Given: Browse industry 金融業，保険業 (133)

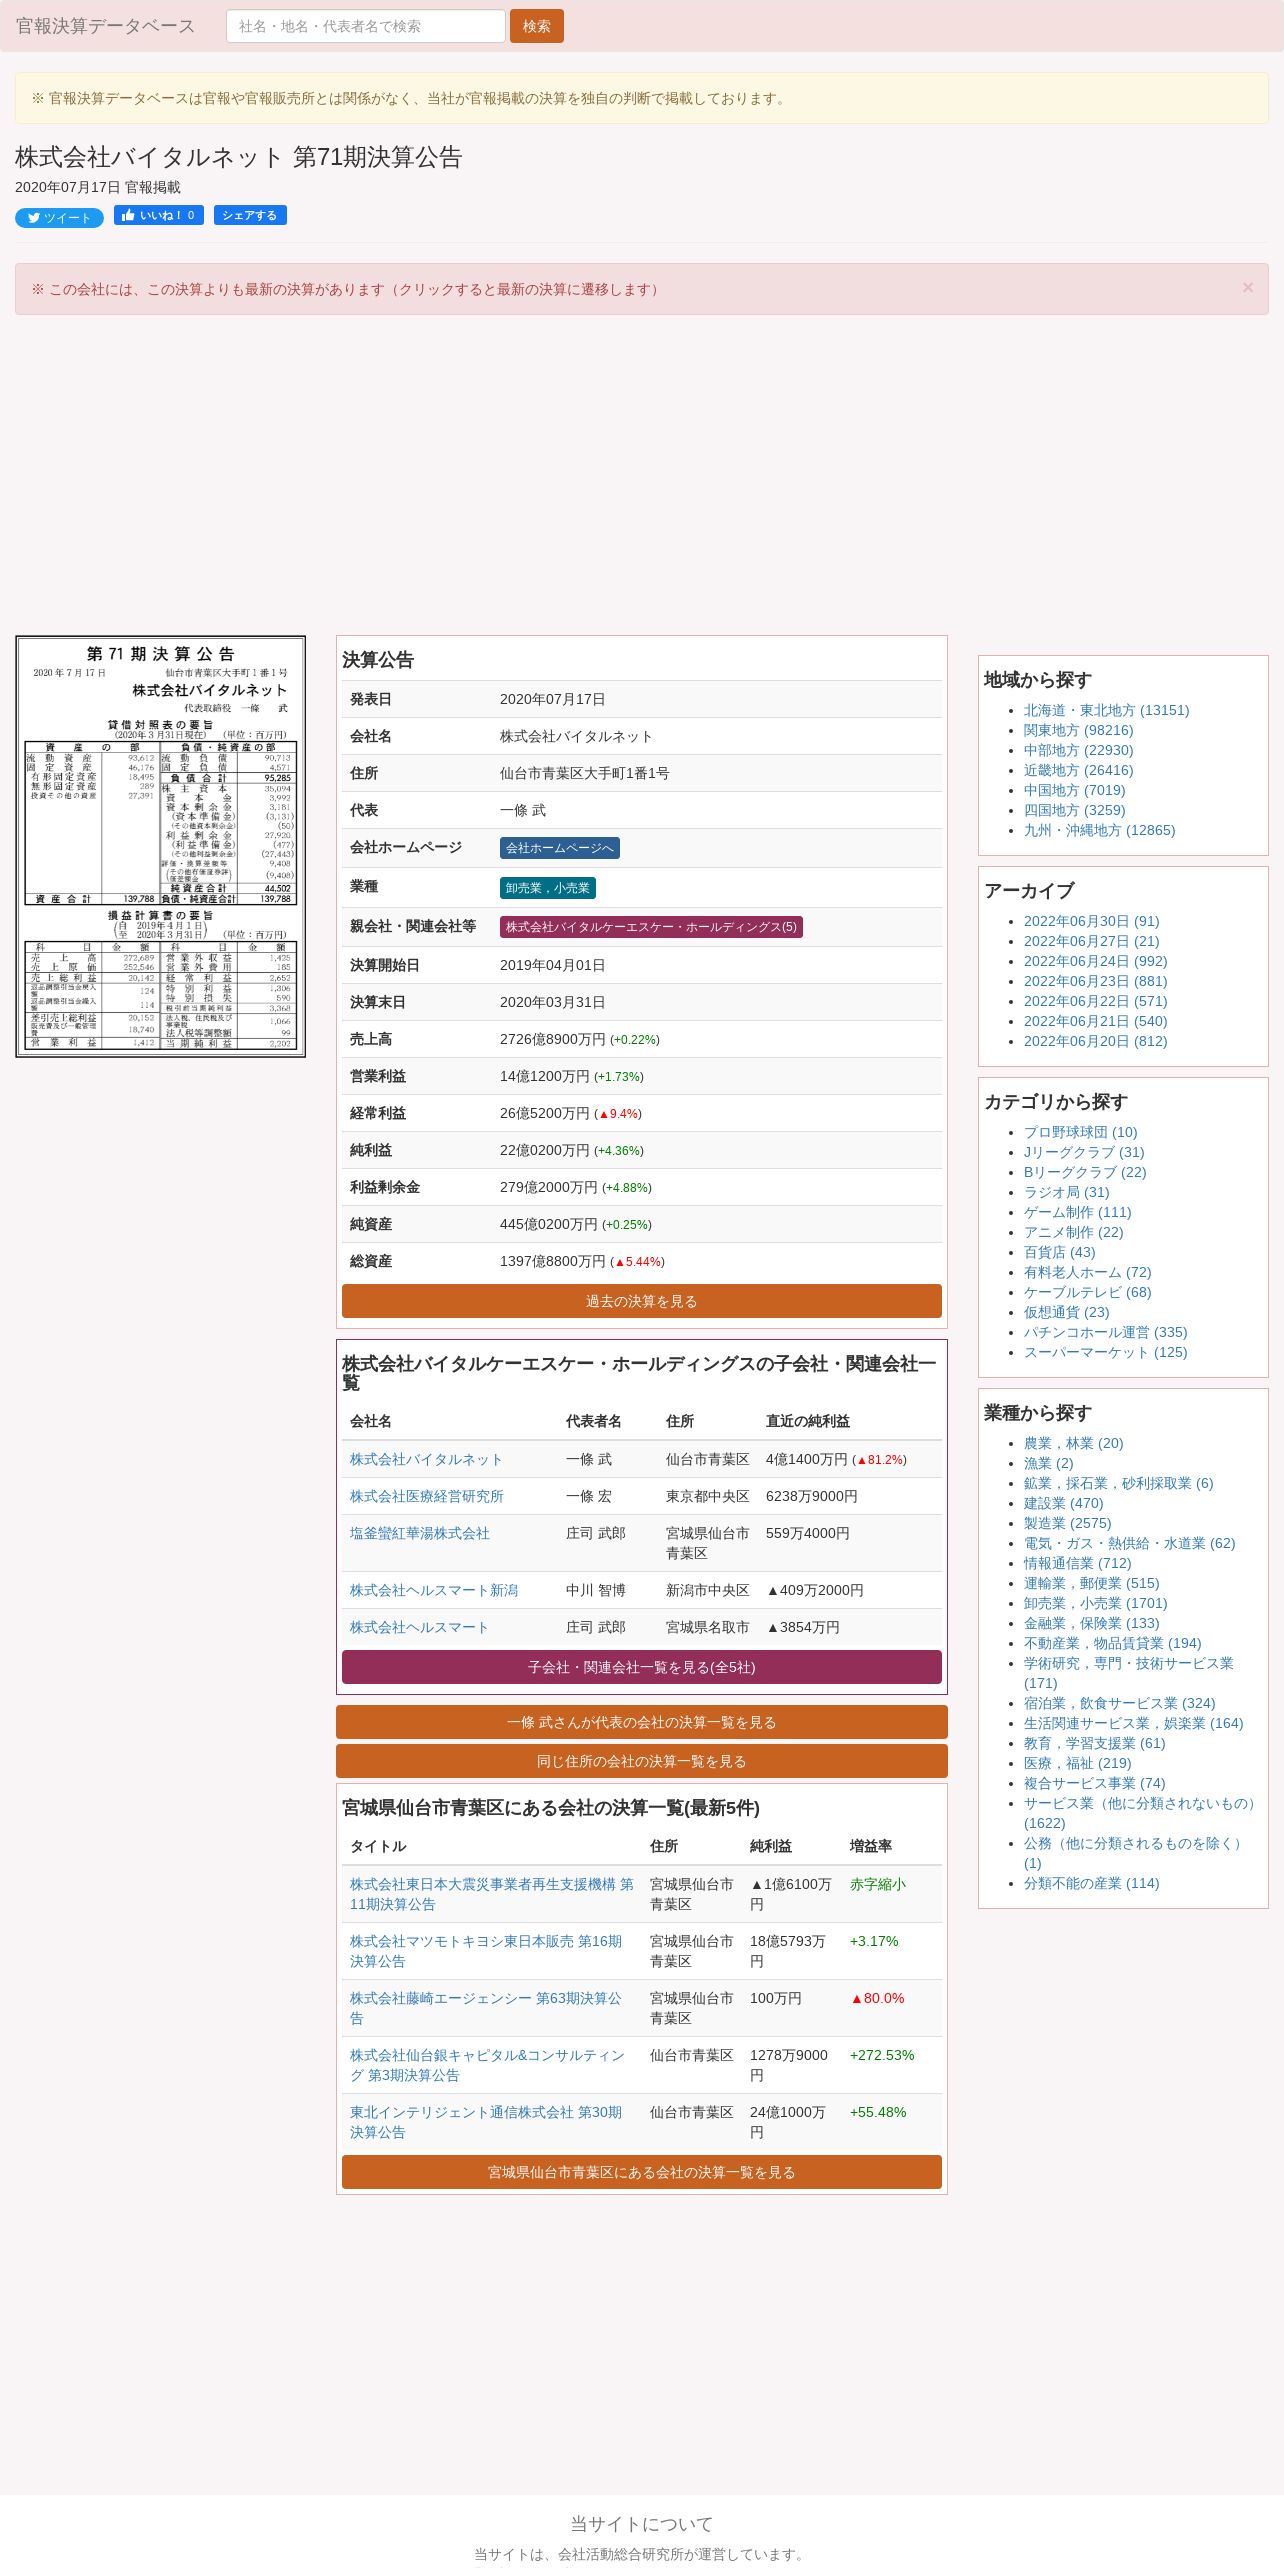Looking at the screenshot, I should pyautogui.click(x=1092, y=1624).
